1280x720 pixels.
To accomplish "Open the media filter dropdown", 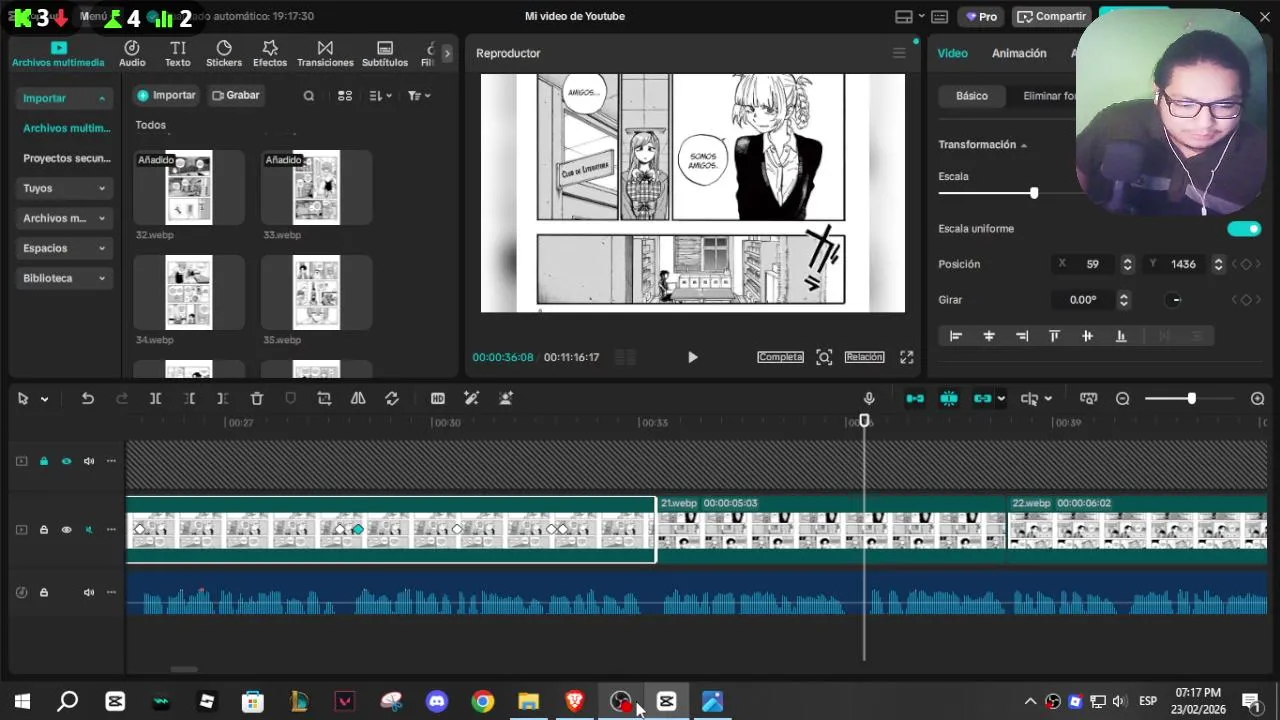I will pyautogui.click(x=419, y=96).
